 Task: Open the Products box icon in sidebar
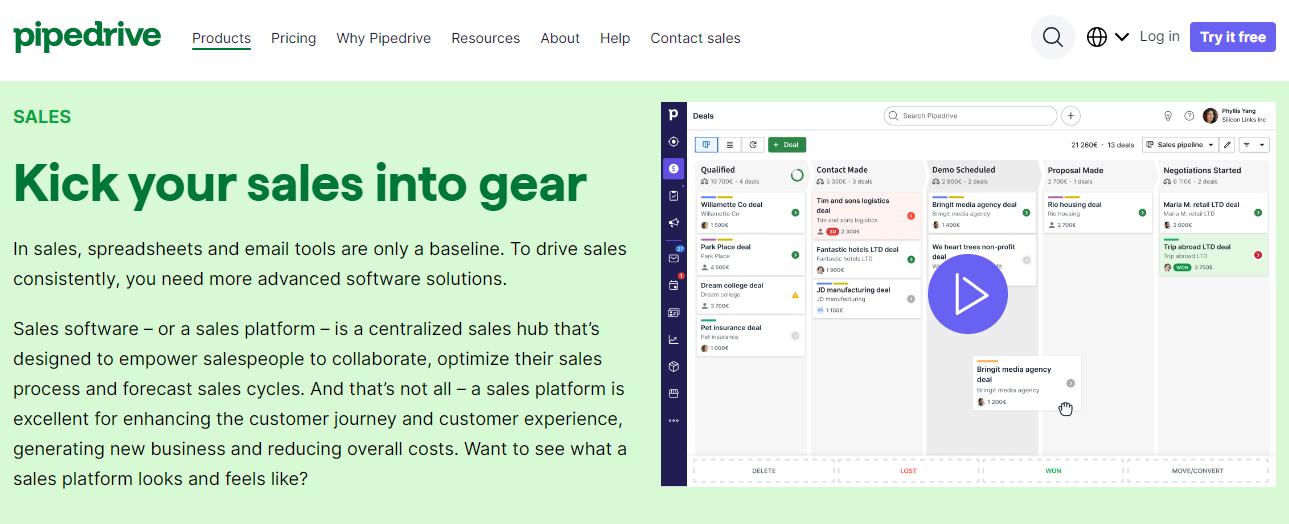pyautogui.click(x=674, y=366)
